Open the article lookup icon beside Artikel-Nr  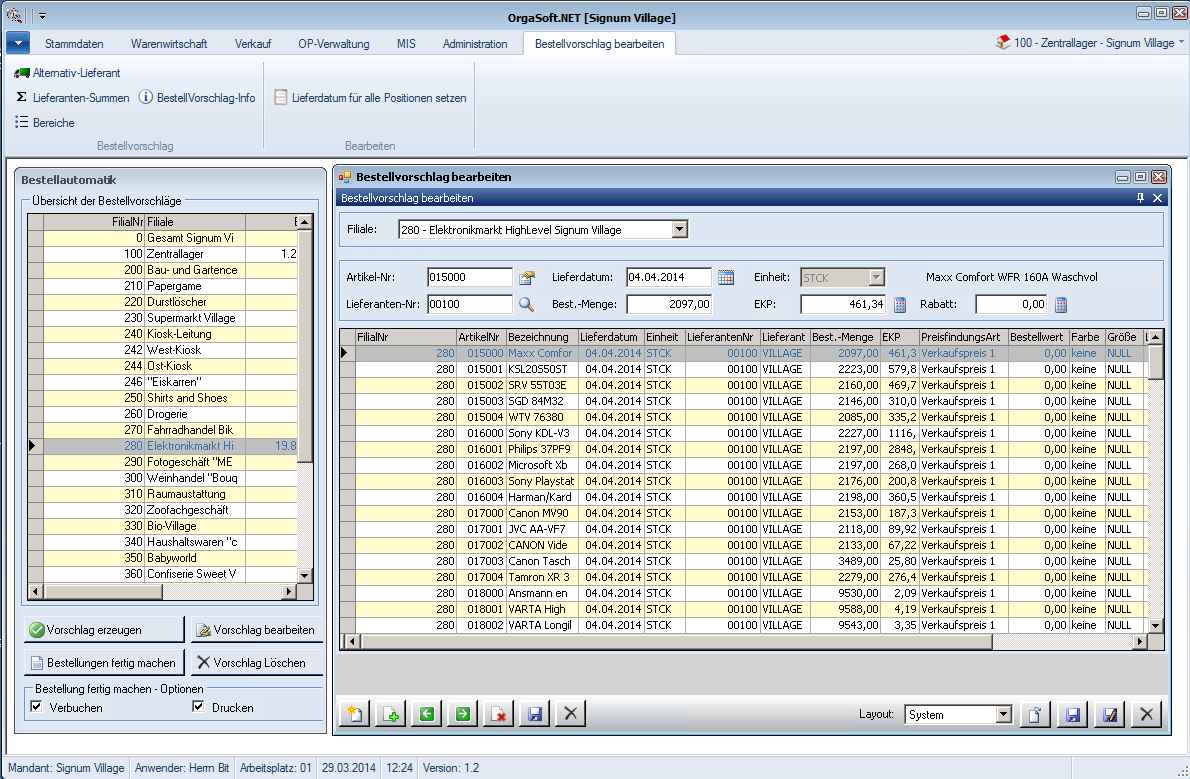click(x=527, y=278)
